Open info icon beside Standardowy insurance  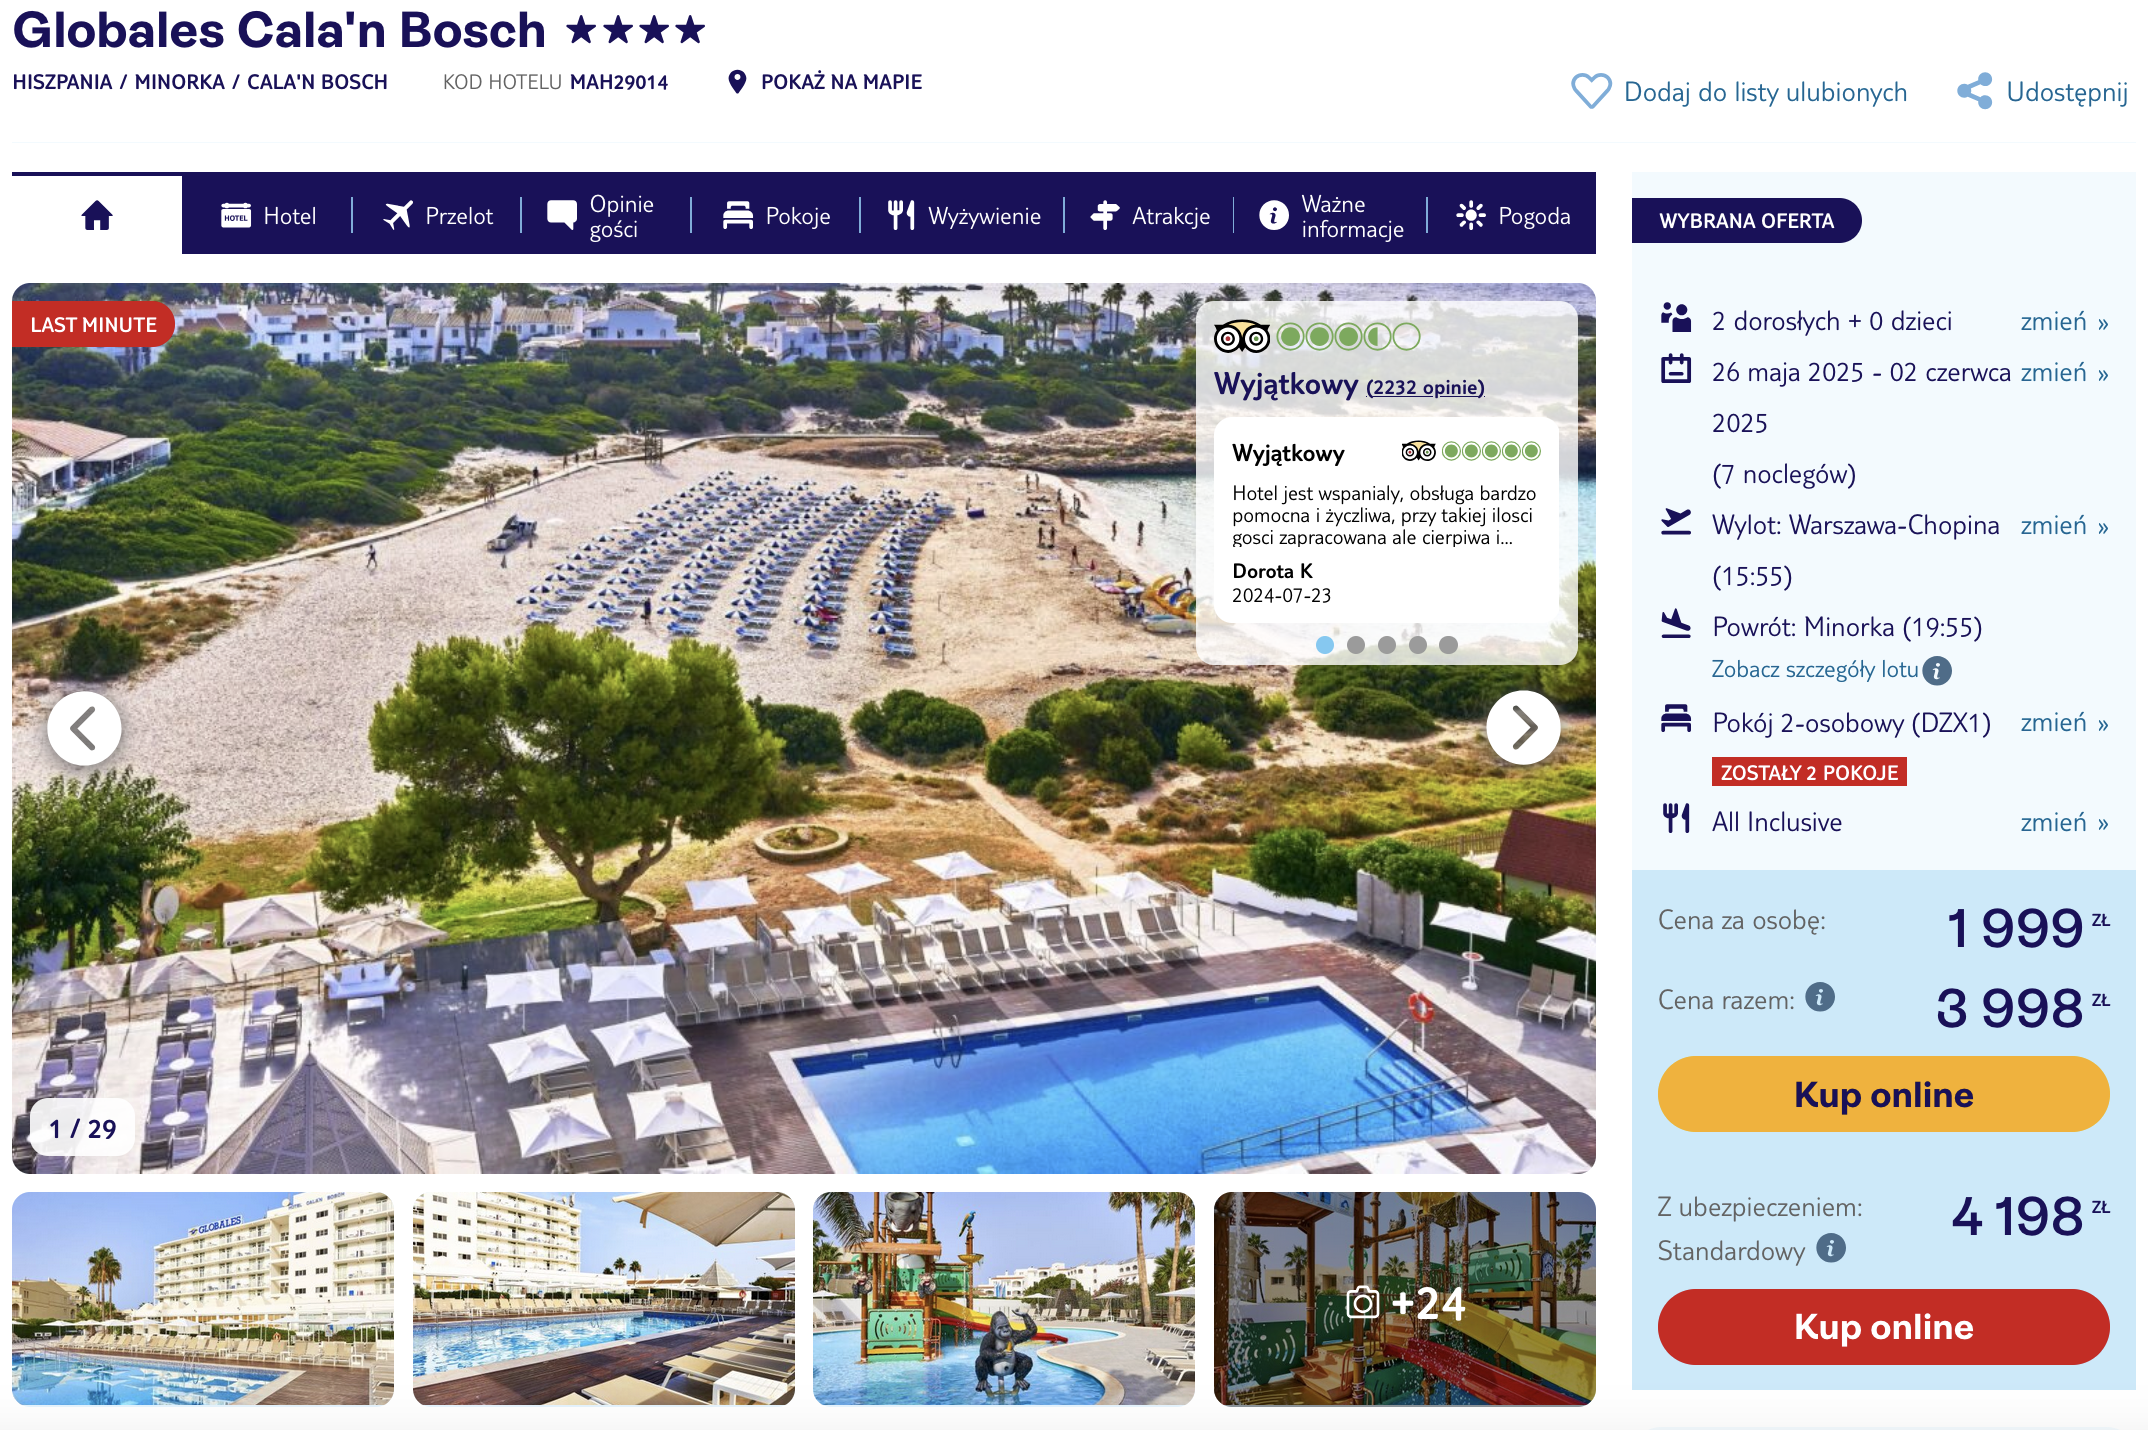(1831, 1248)
